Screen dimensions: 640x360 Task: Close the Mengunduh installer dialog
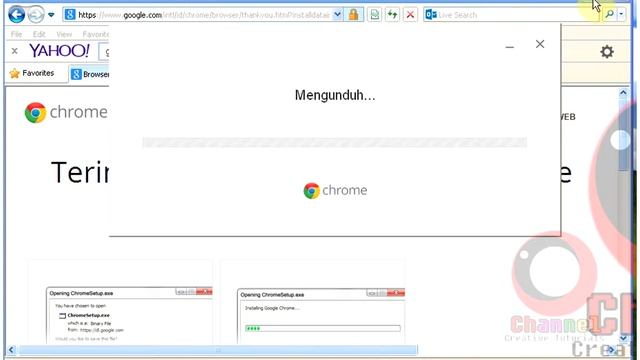point(540,44)
